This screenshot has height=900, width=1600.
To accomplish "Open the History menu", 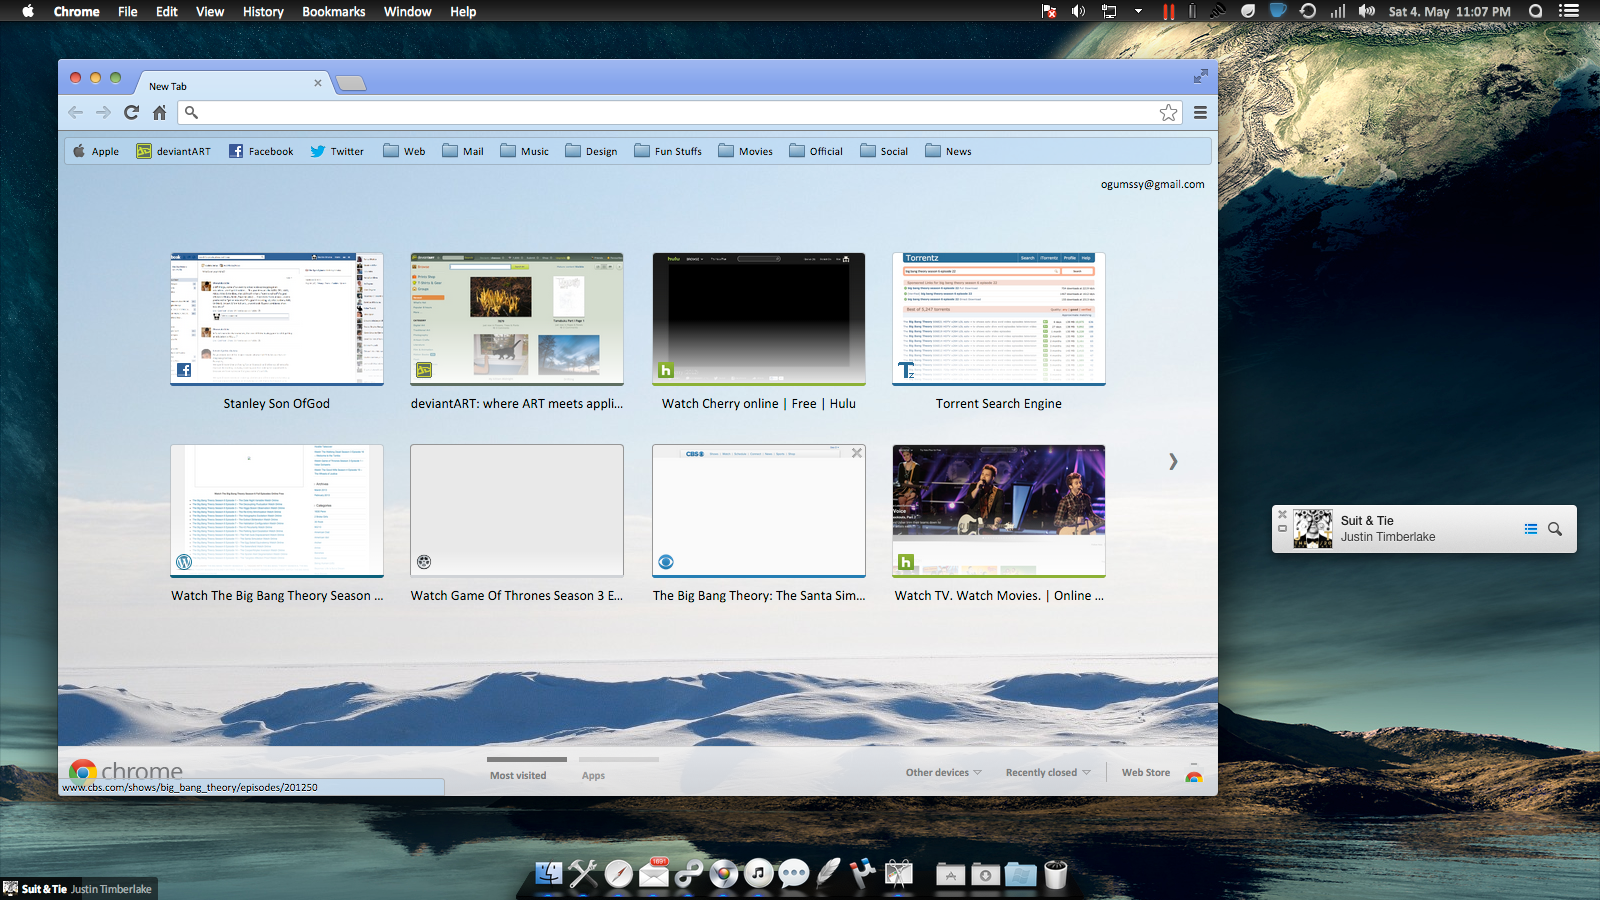I will click(x=263, y=12).
